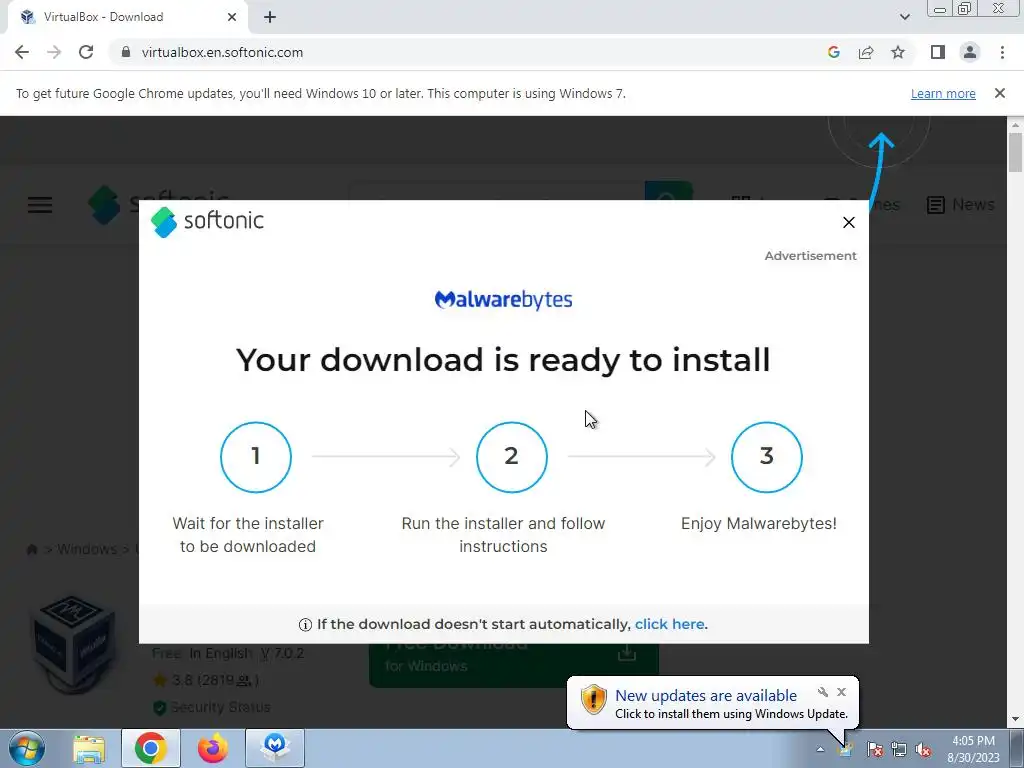Screen dimensions: 1024x768
Task: Launch Firefox from the taskbar
Action: point(213,748)
